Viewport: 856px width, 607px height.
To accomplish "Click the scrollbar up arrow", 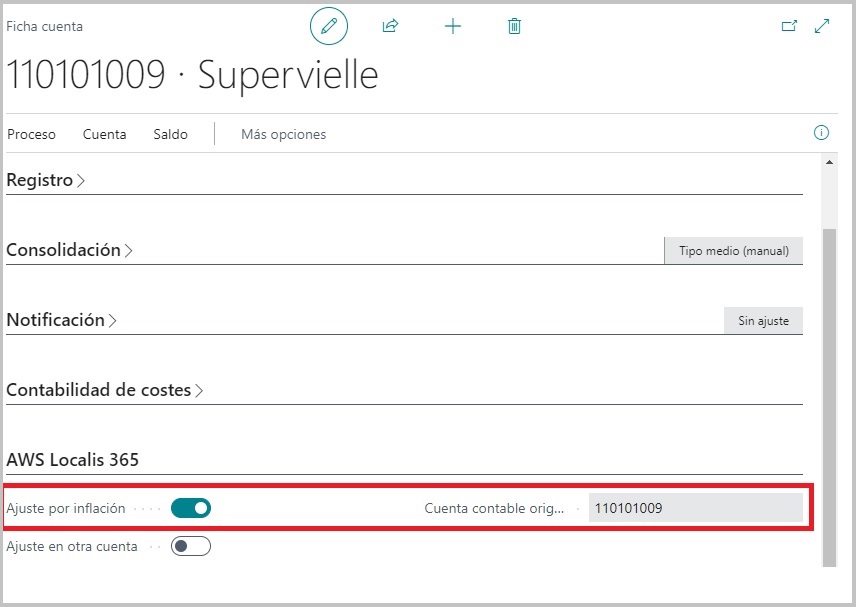I will [x=829, y=162].
